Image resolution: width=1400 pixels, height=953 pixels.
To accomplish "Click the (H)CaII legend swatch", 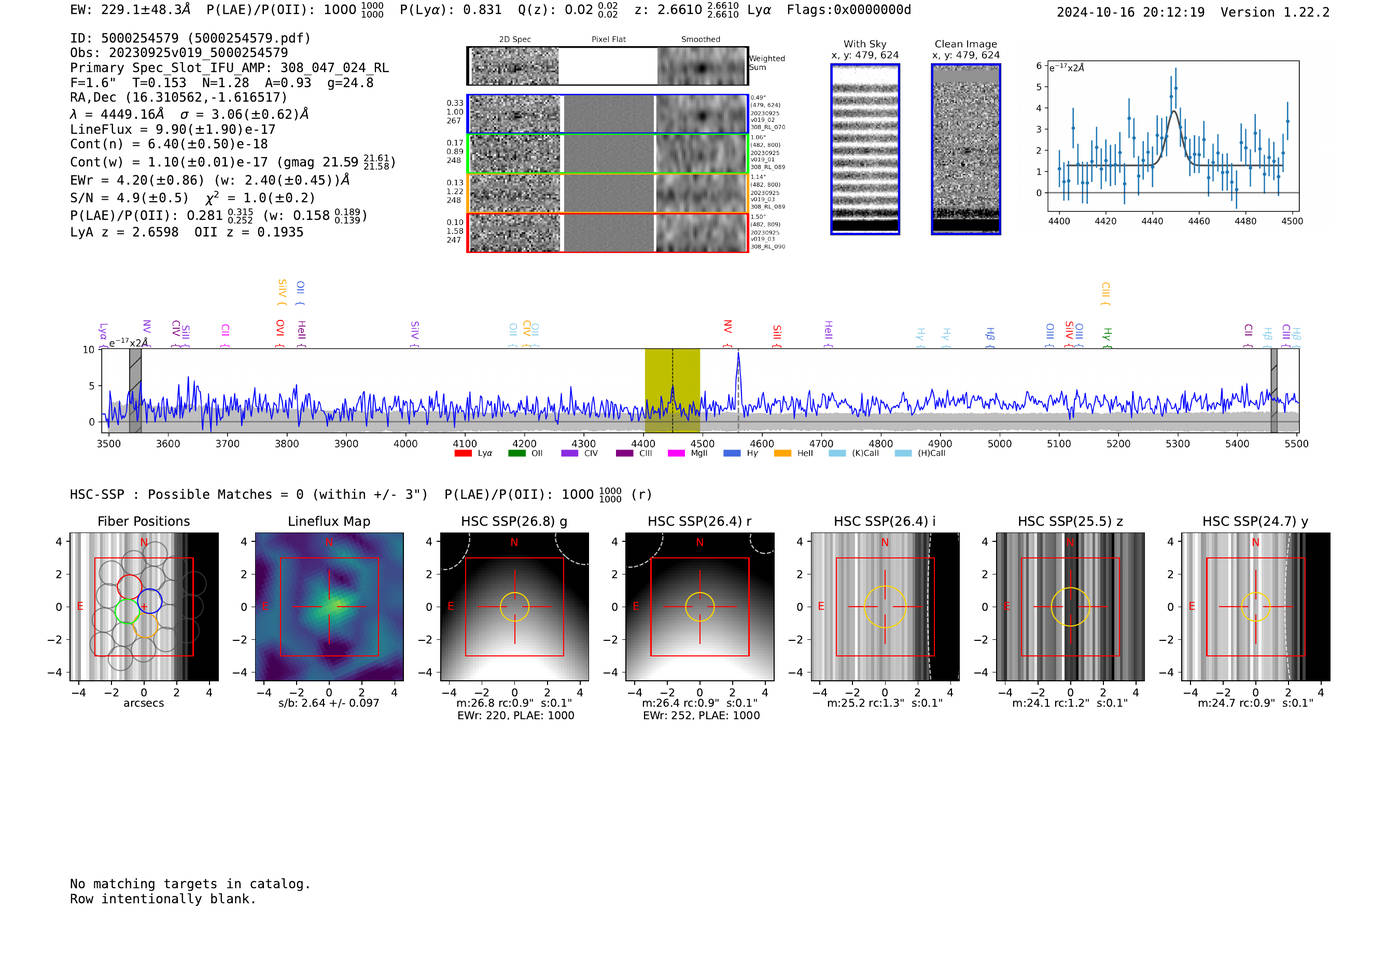I will (903, 453).
